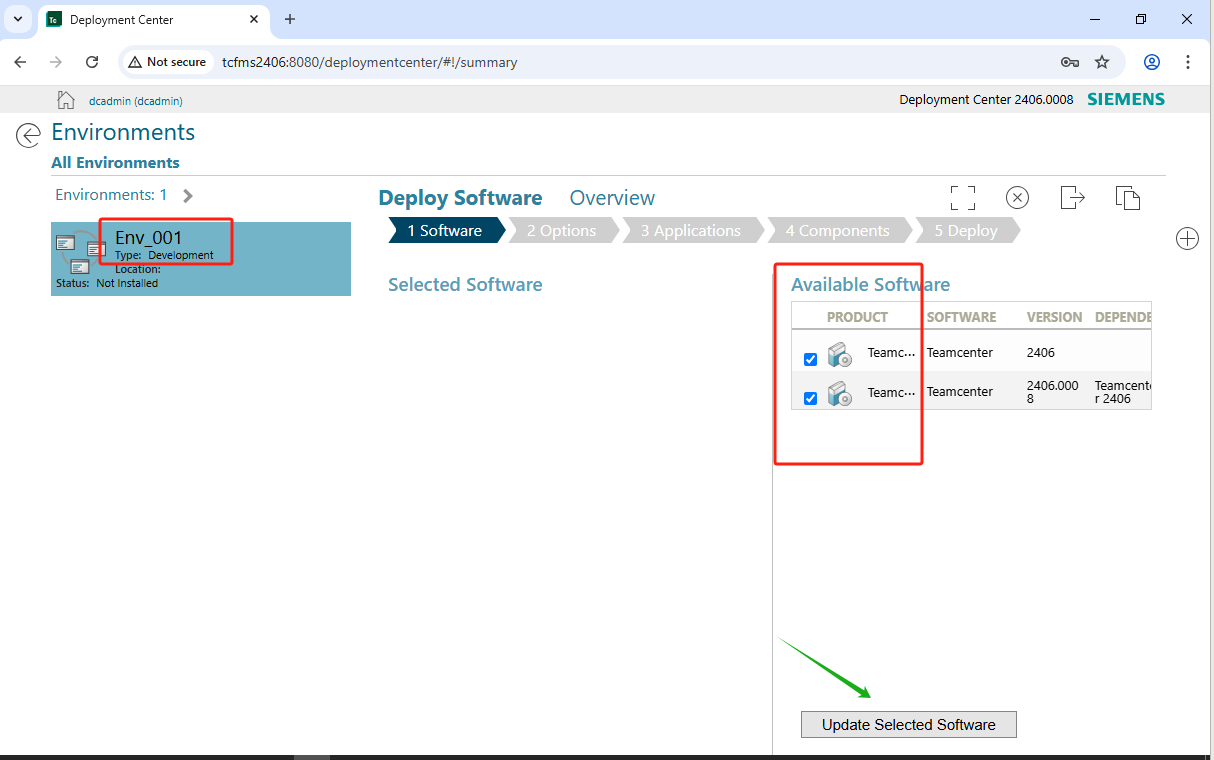Go to step 5 Deploy
Image resolution: width=1214 pixels, height=760 pixels.
(x=967, y=231)
